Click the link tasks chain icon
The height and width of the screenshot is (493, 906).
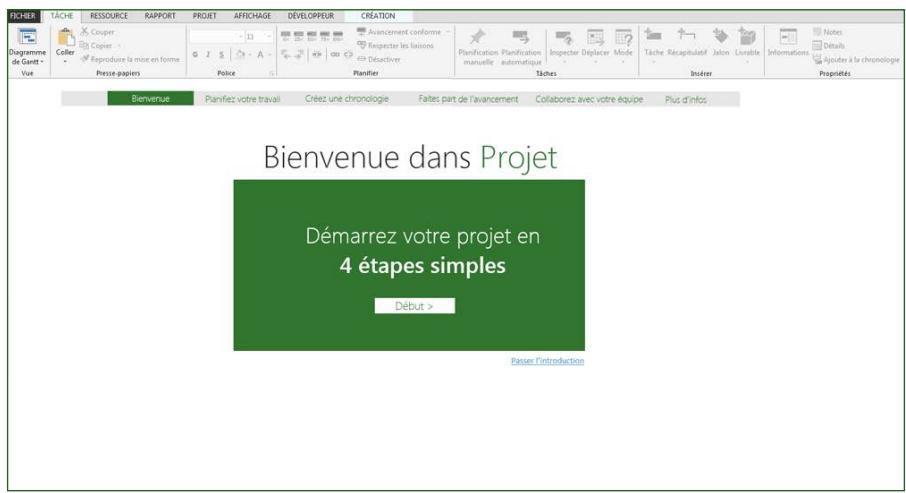[x=335, y=54]
